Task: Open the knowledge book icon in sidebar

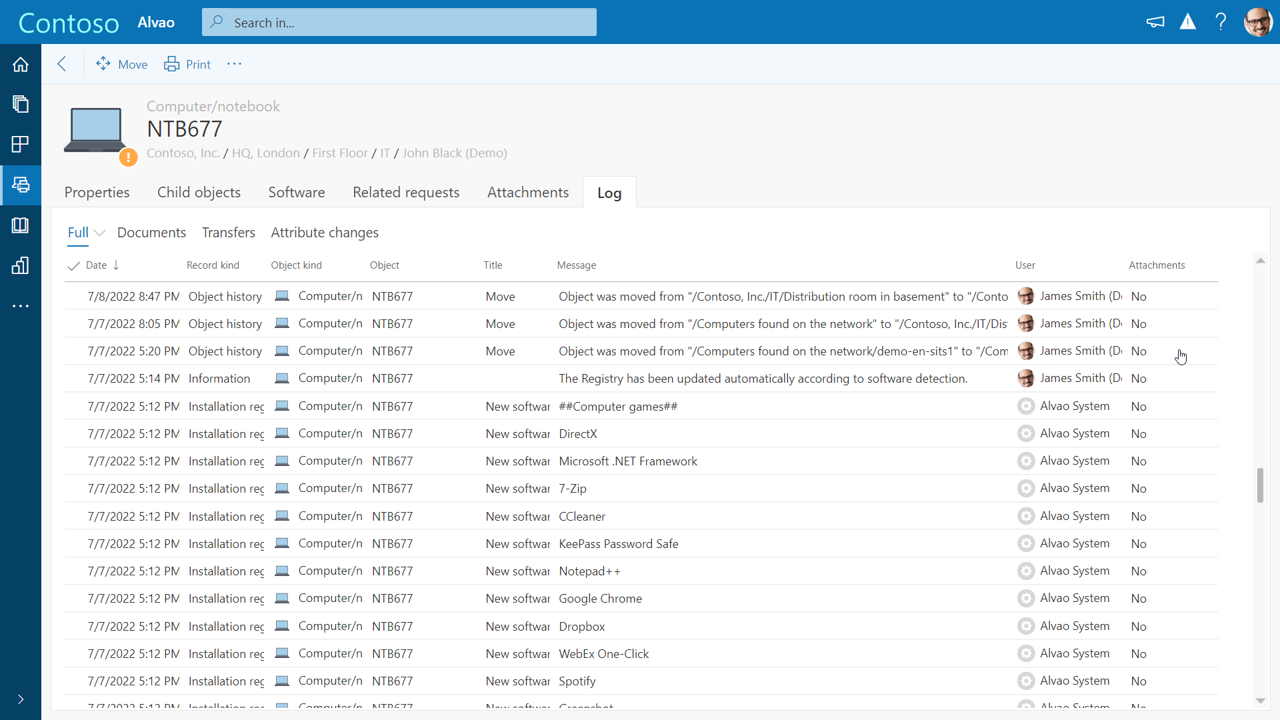Action: [x=20, y=225]
